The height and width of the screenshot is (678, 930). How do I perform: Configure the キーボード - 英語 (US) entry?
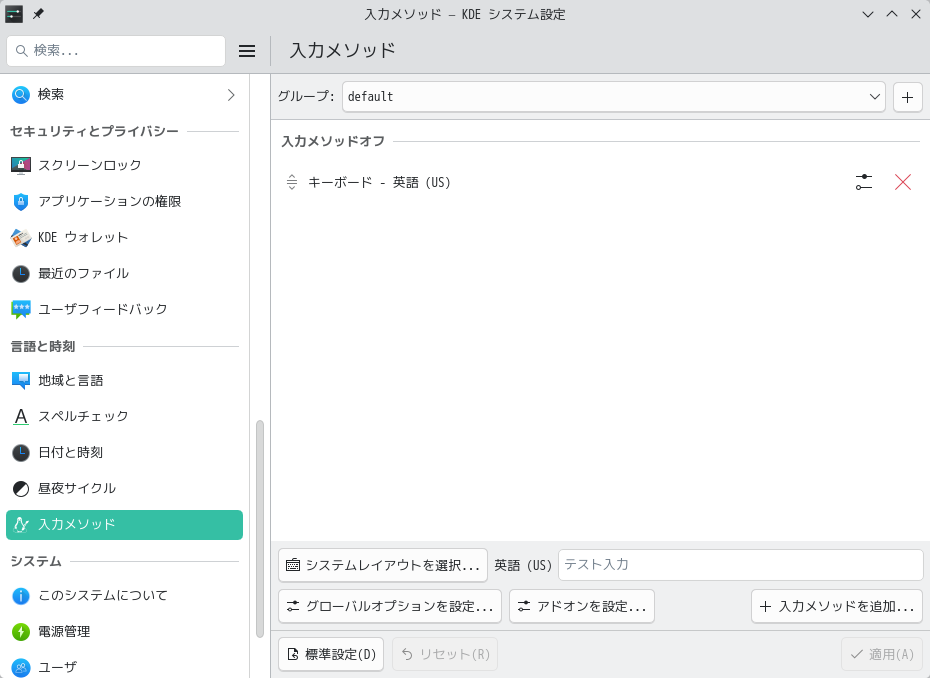(x=864, y=182)
